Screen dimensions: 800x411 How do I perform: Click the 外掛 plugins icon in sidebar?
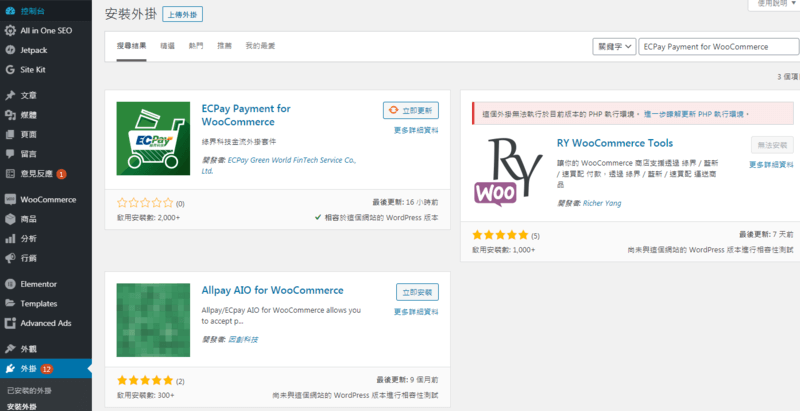9,370
